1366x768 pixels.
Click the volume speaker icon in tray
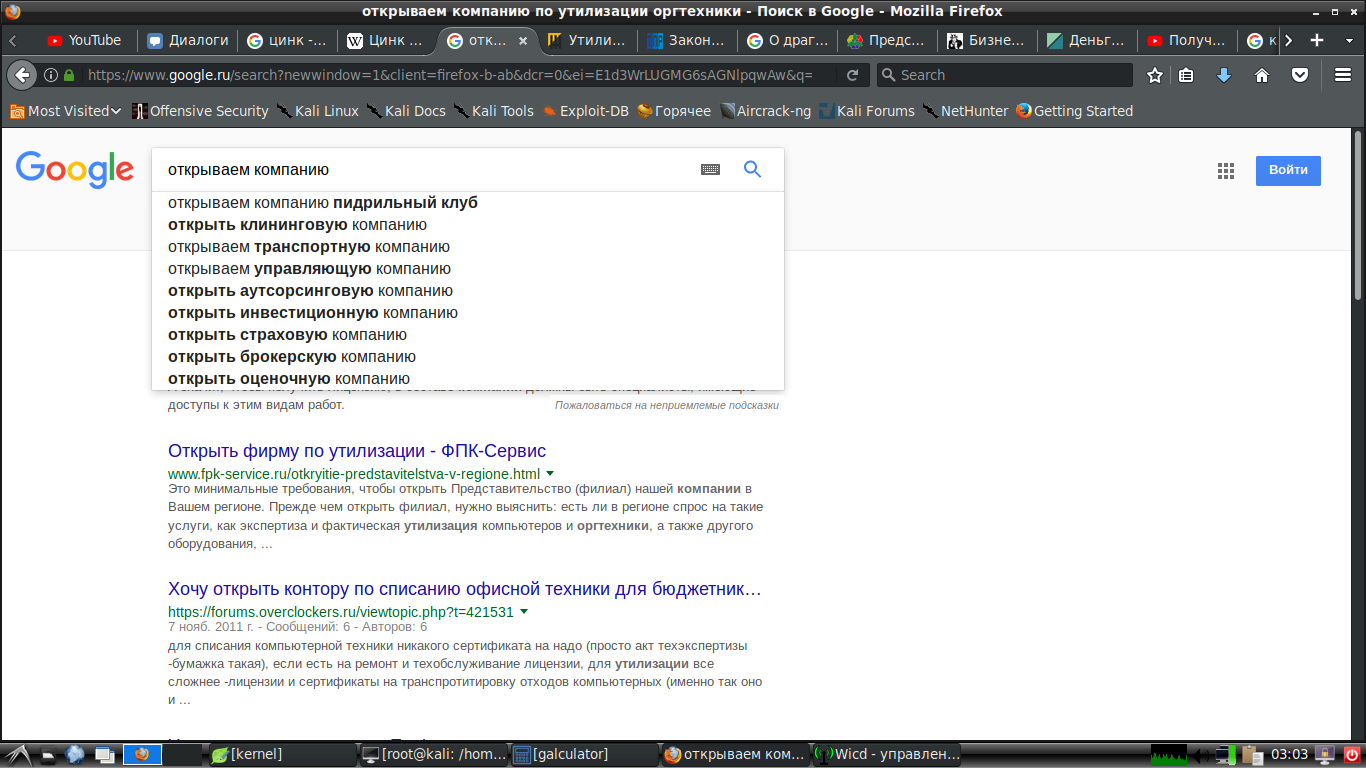(1200, 754)
